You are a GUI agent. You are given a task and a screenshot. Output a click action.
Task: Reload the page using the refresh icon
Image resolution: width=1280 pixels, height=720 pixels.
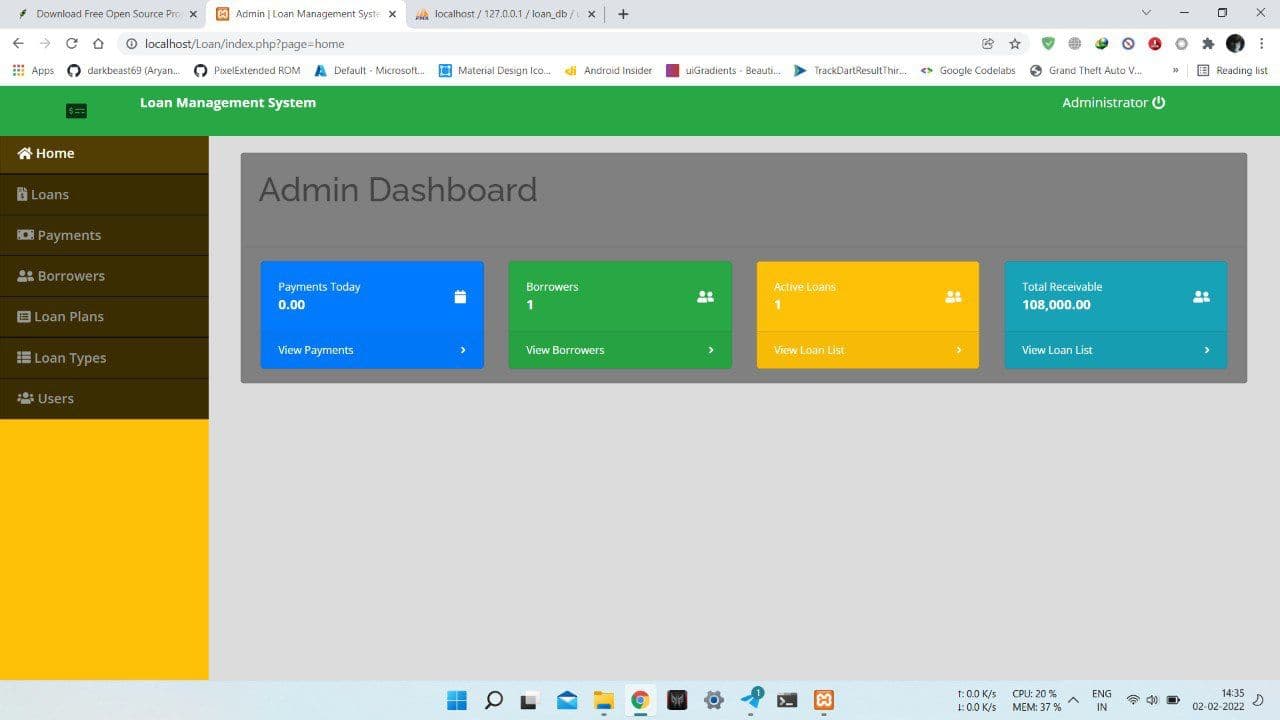coord(72,44)
